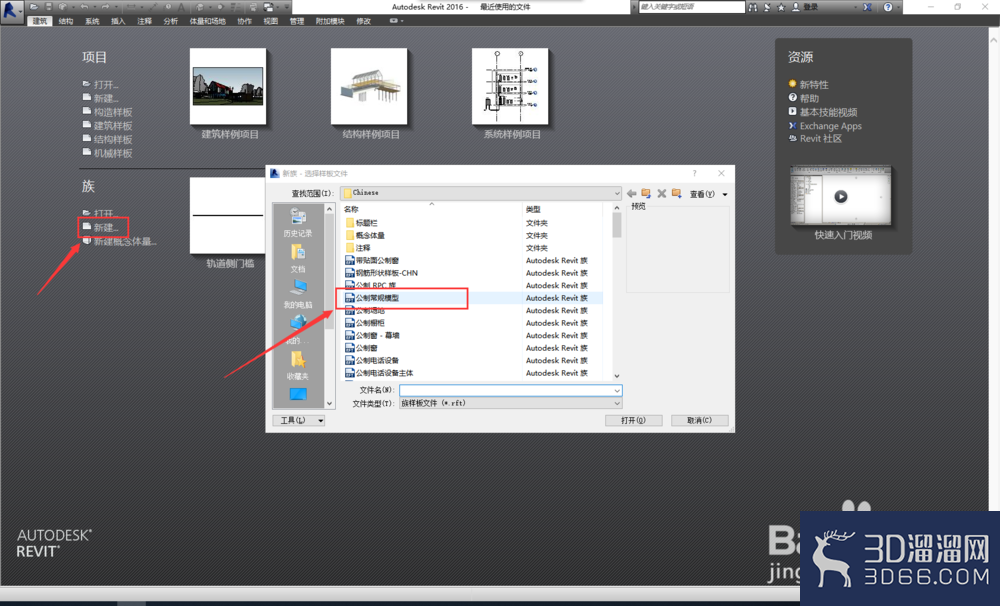
Task: Open the Help icon dropdown arrow
Action: tap(898, 7)
